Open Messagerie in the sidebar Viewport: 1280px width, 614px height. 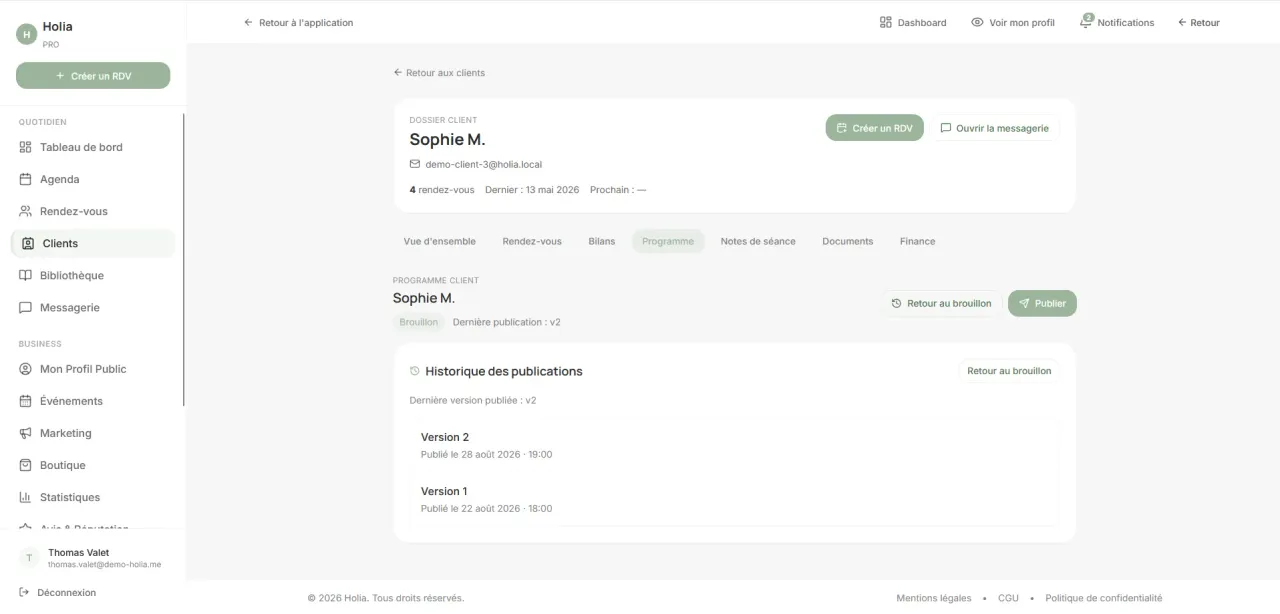[x=93, y=307]
